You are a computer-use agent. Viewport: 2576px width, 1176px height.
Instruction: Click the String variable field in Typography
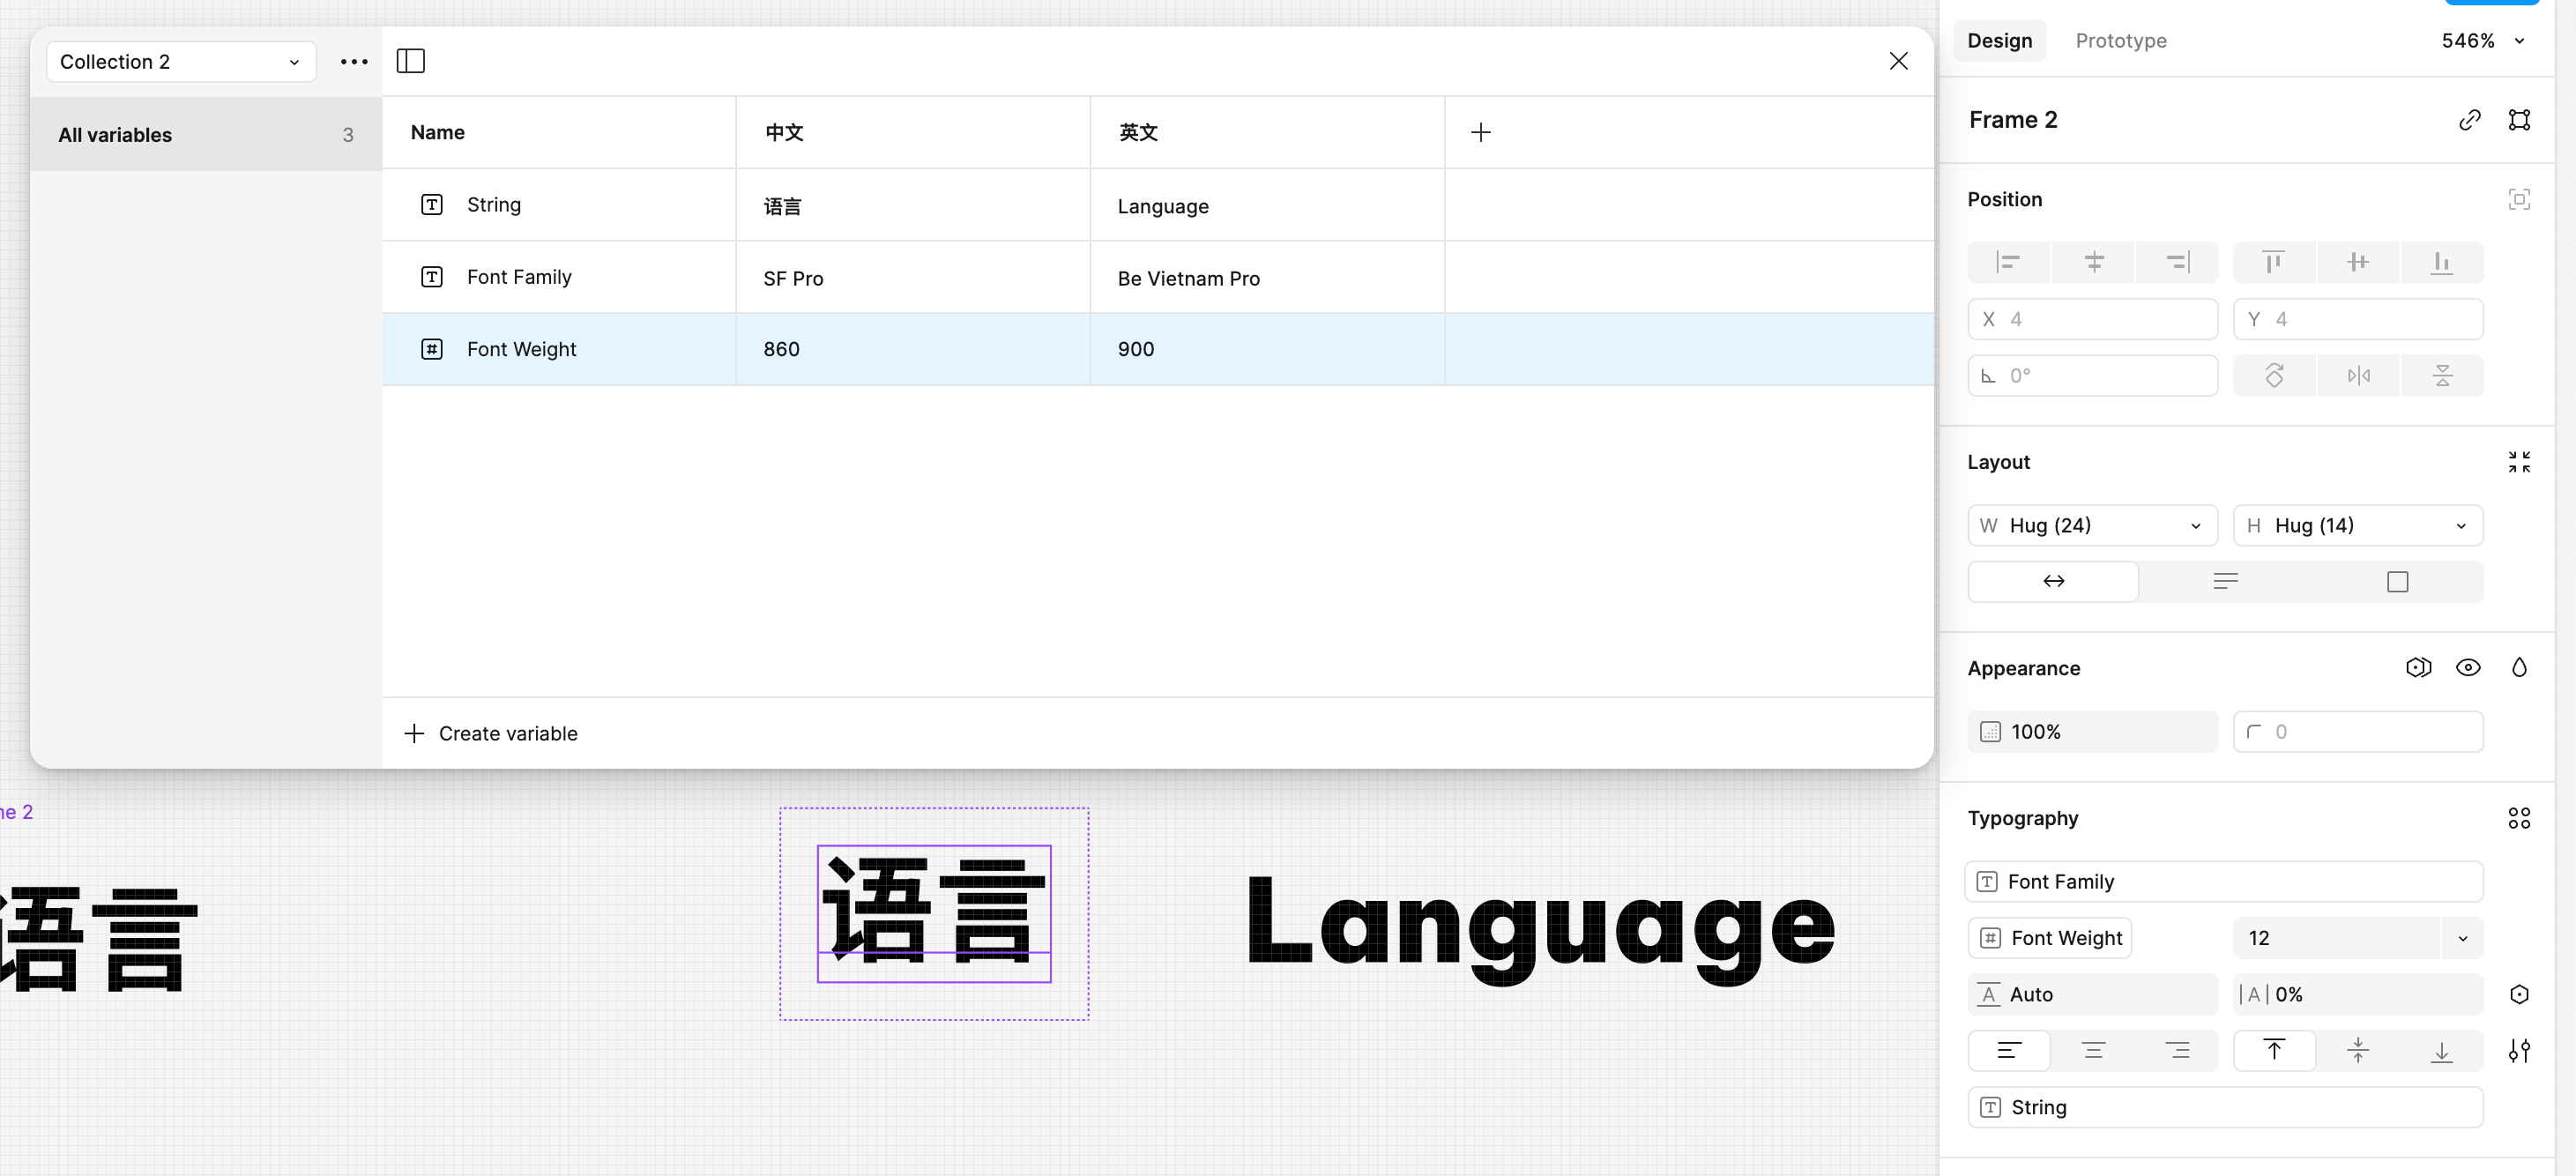click(x=2225, y=1107)
